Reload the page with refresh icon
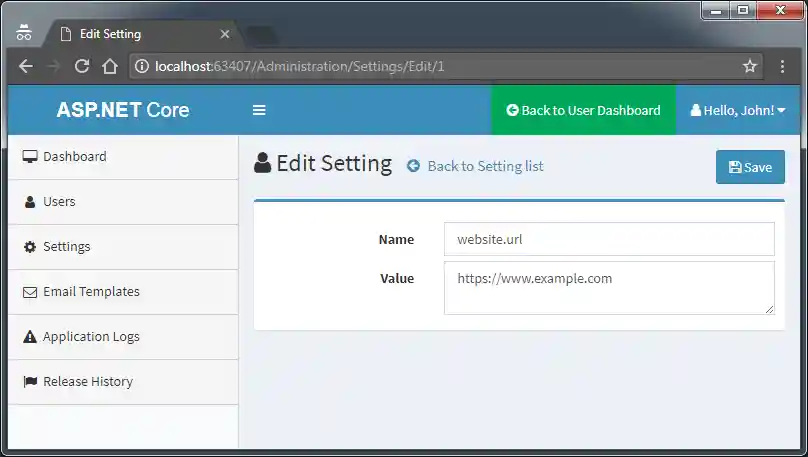The height and width of the screenshot is (457, 808). tap(82, 66)
